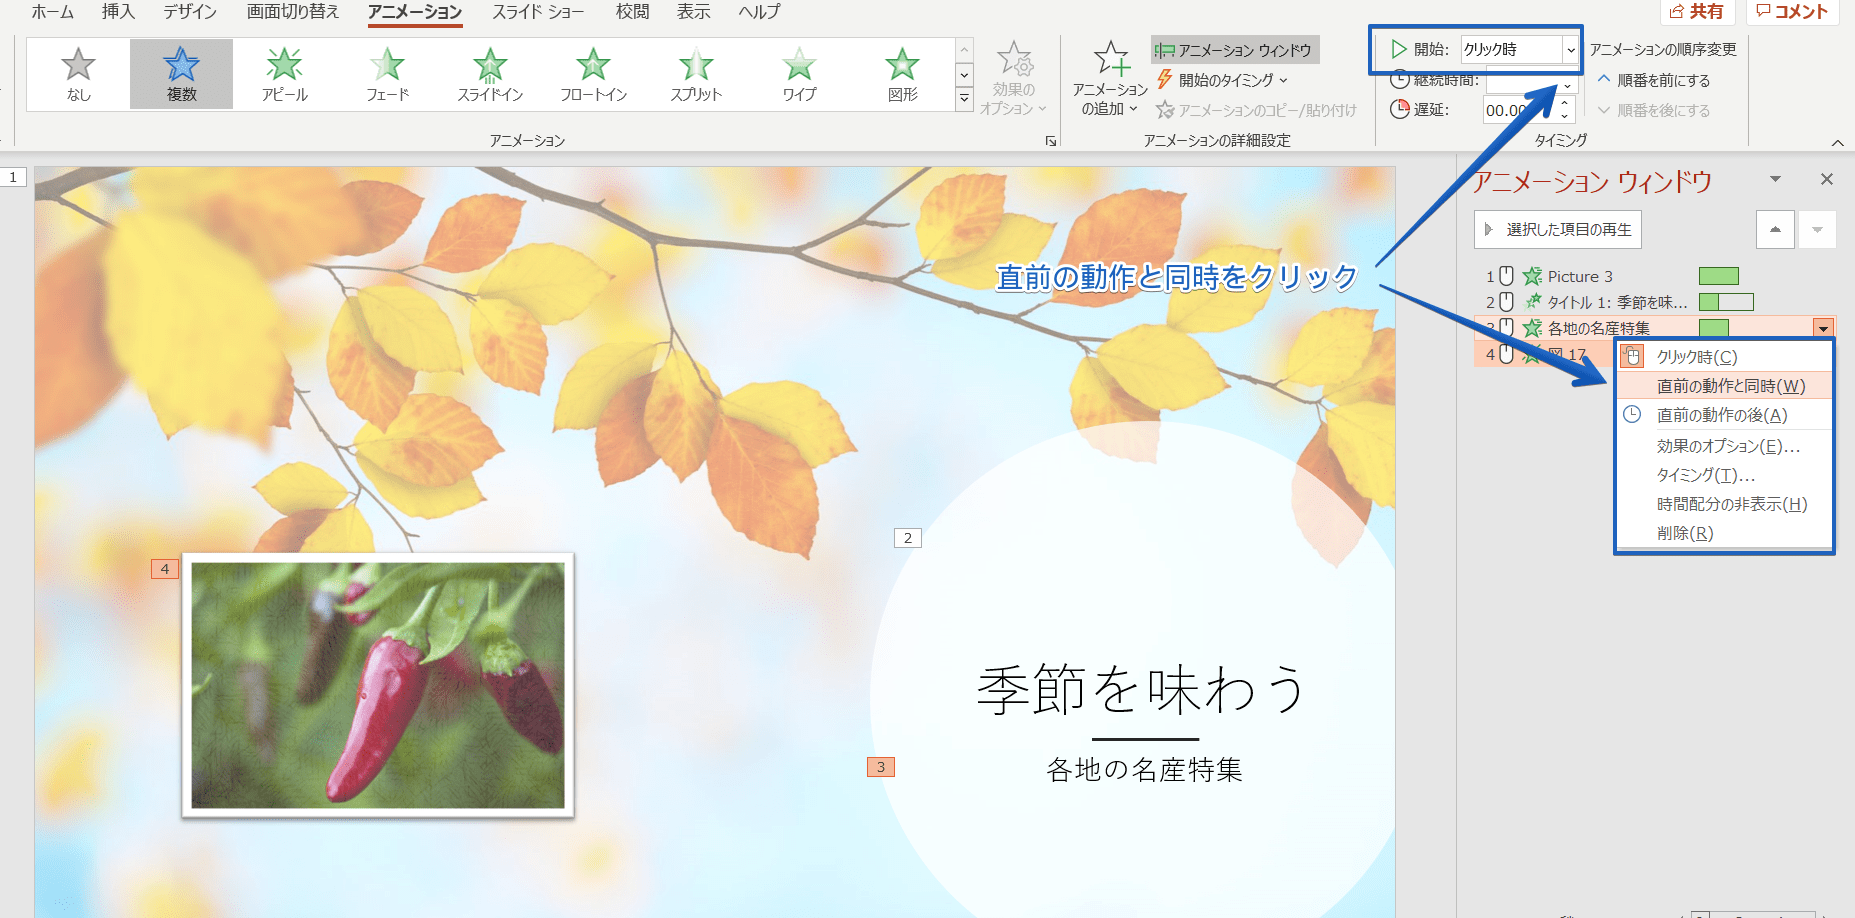Move animation down with the arrow button

[x=1817, y=229]
